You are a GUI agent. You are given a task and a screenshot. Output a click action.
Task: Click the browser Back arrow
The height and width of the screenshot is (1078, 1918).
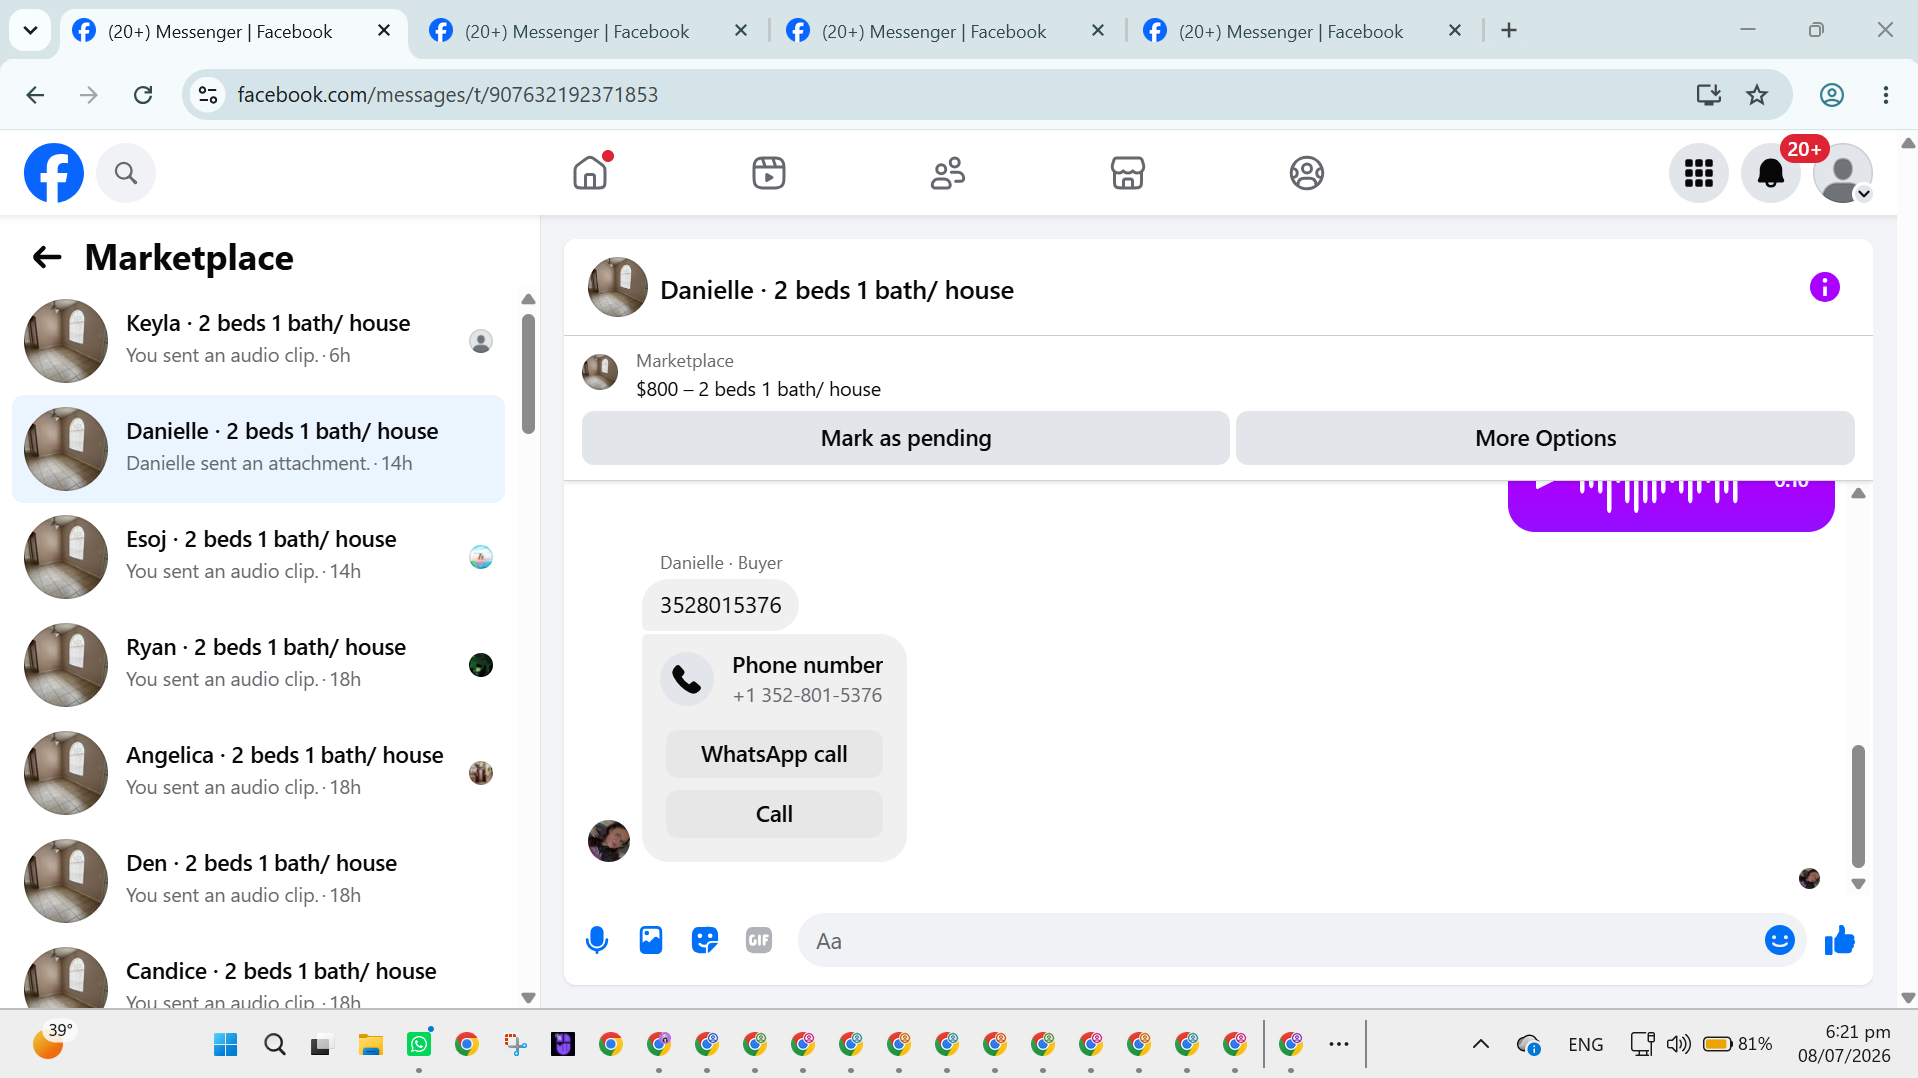pyautogui.click(x=35, y=95)
